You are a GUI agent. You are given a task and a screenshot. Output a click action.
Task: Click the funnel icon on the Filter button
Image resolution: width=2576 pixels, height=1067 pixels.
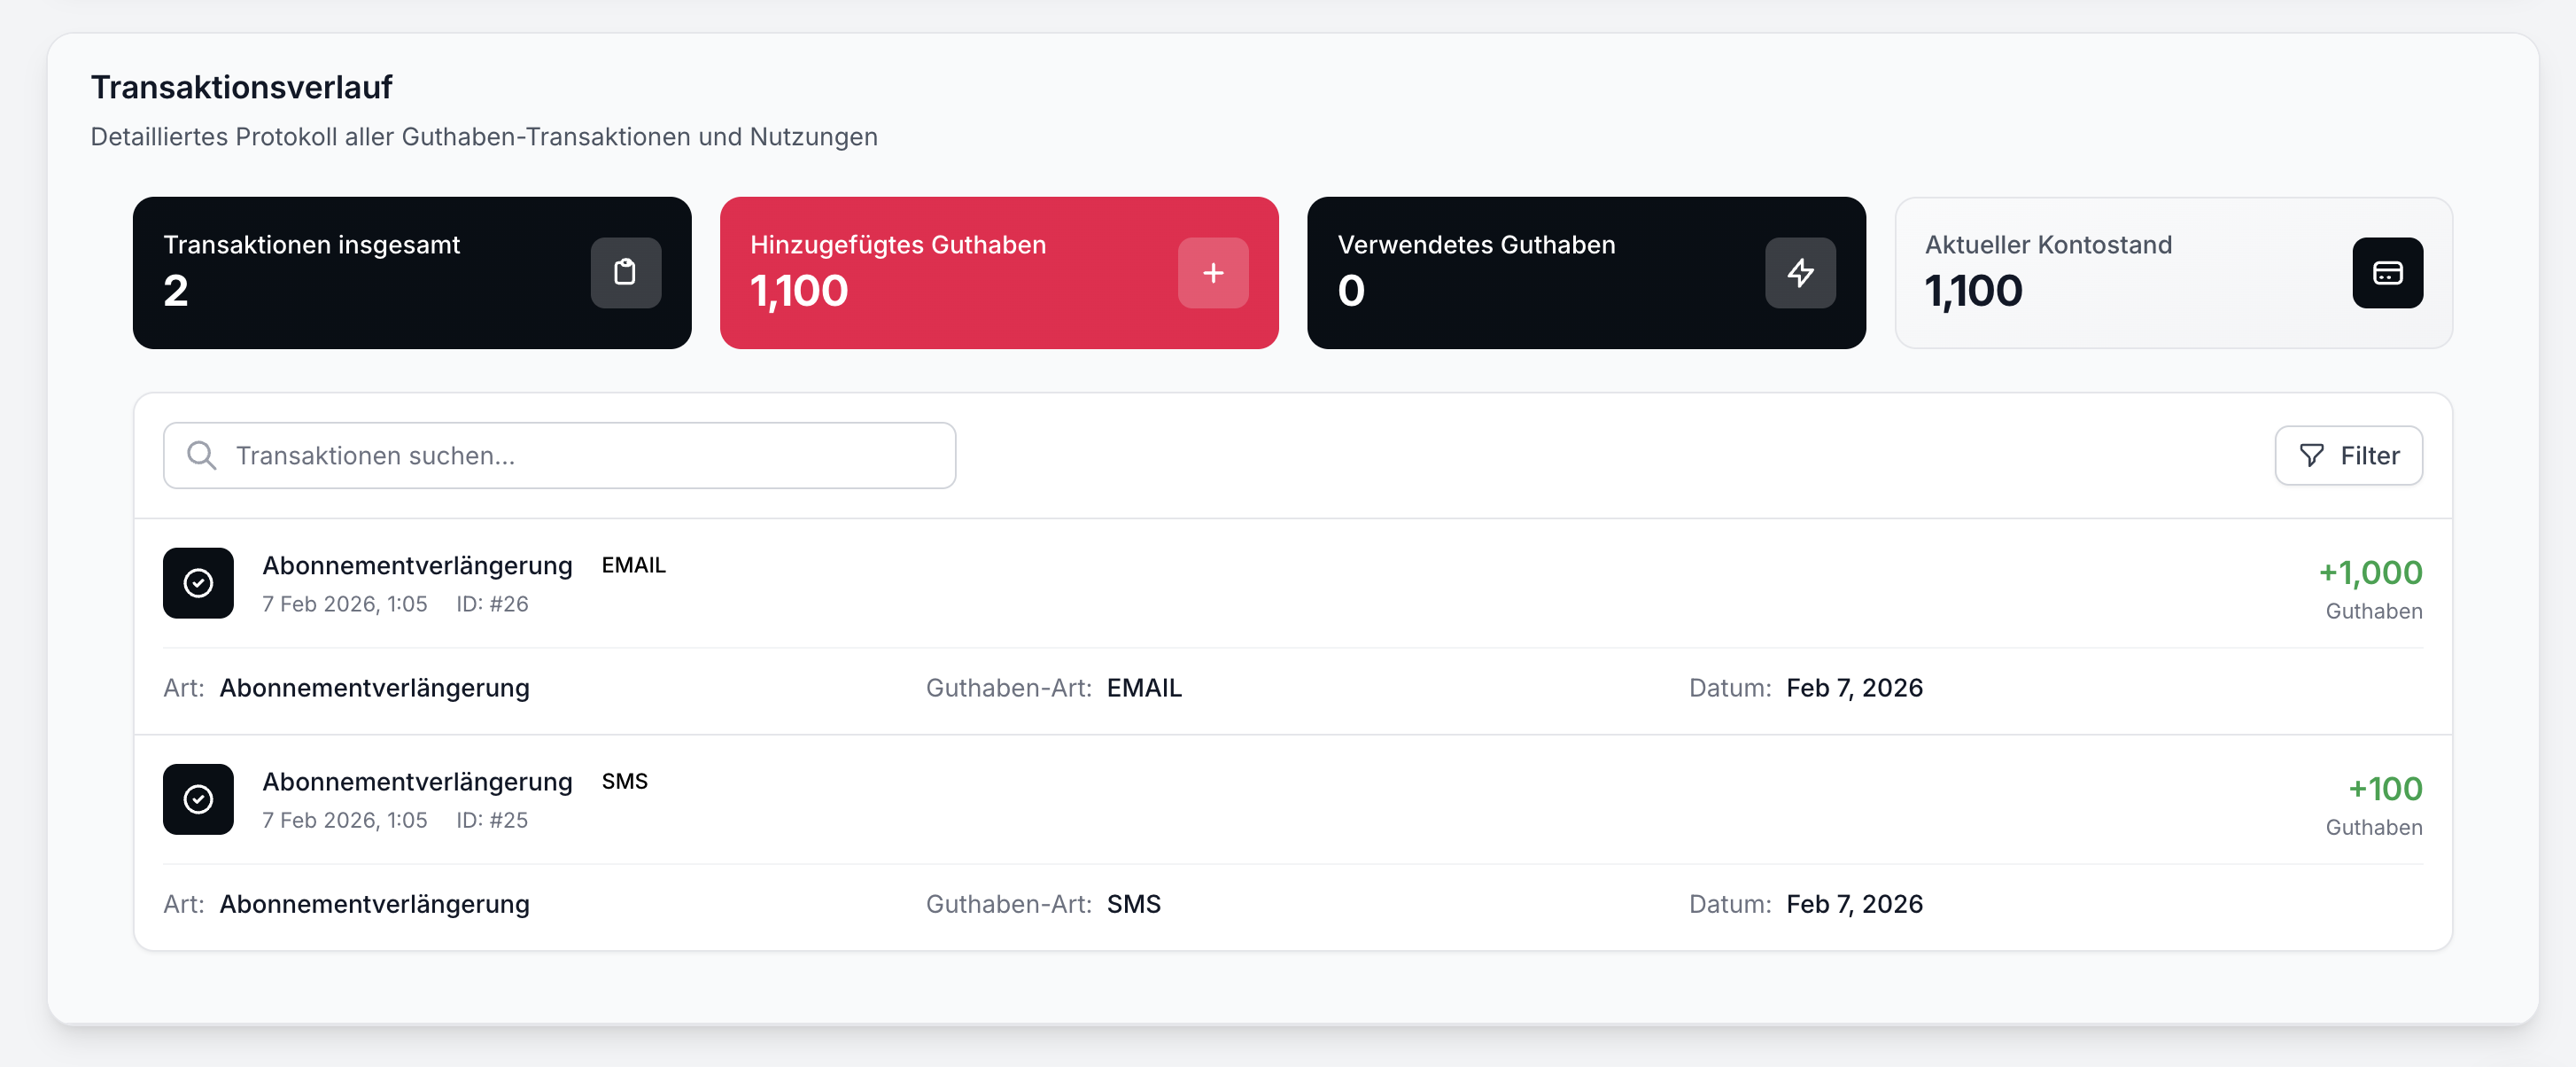pos(2311,455)
